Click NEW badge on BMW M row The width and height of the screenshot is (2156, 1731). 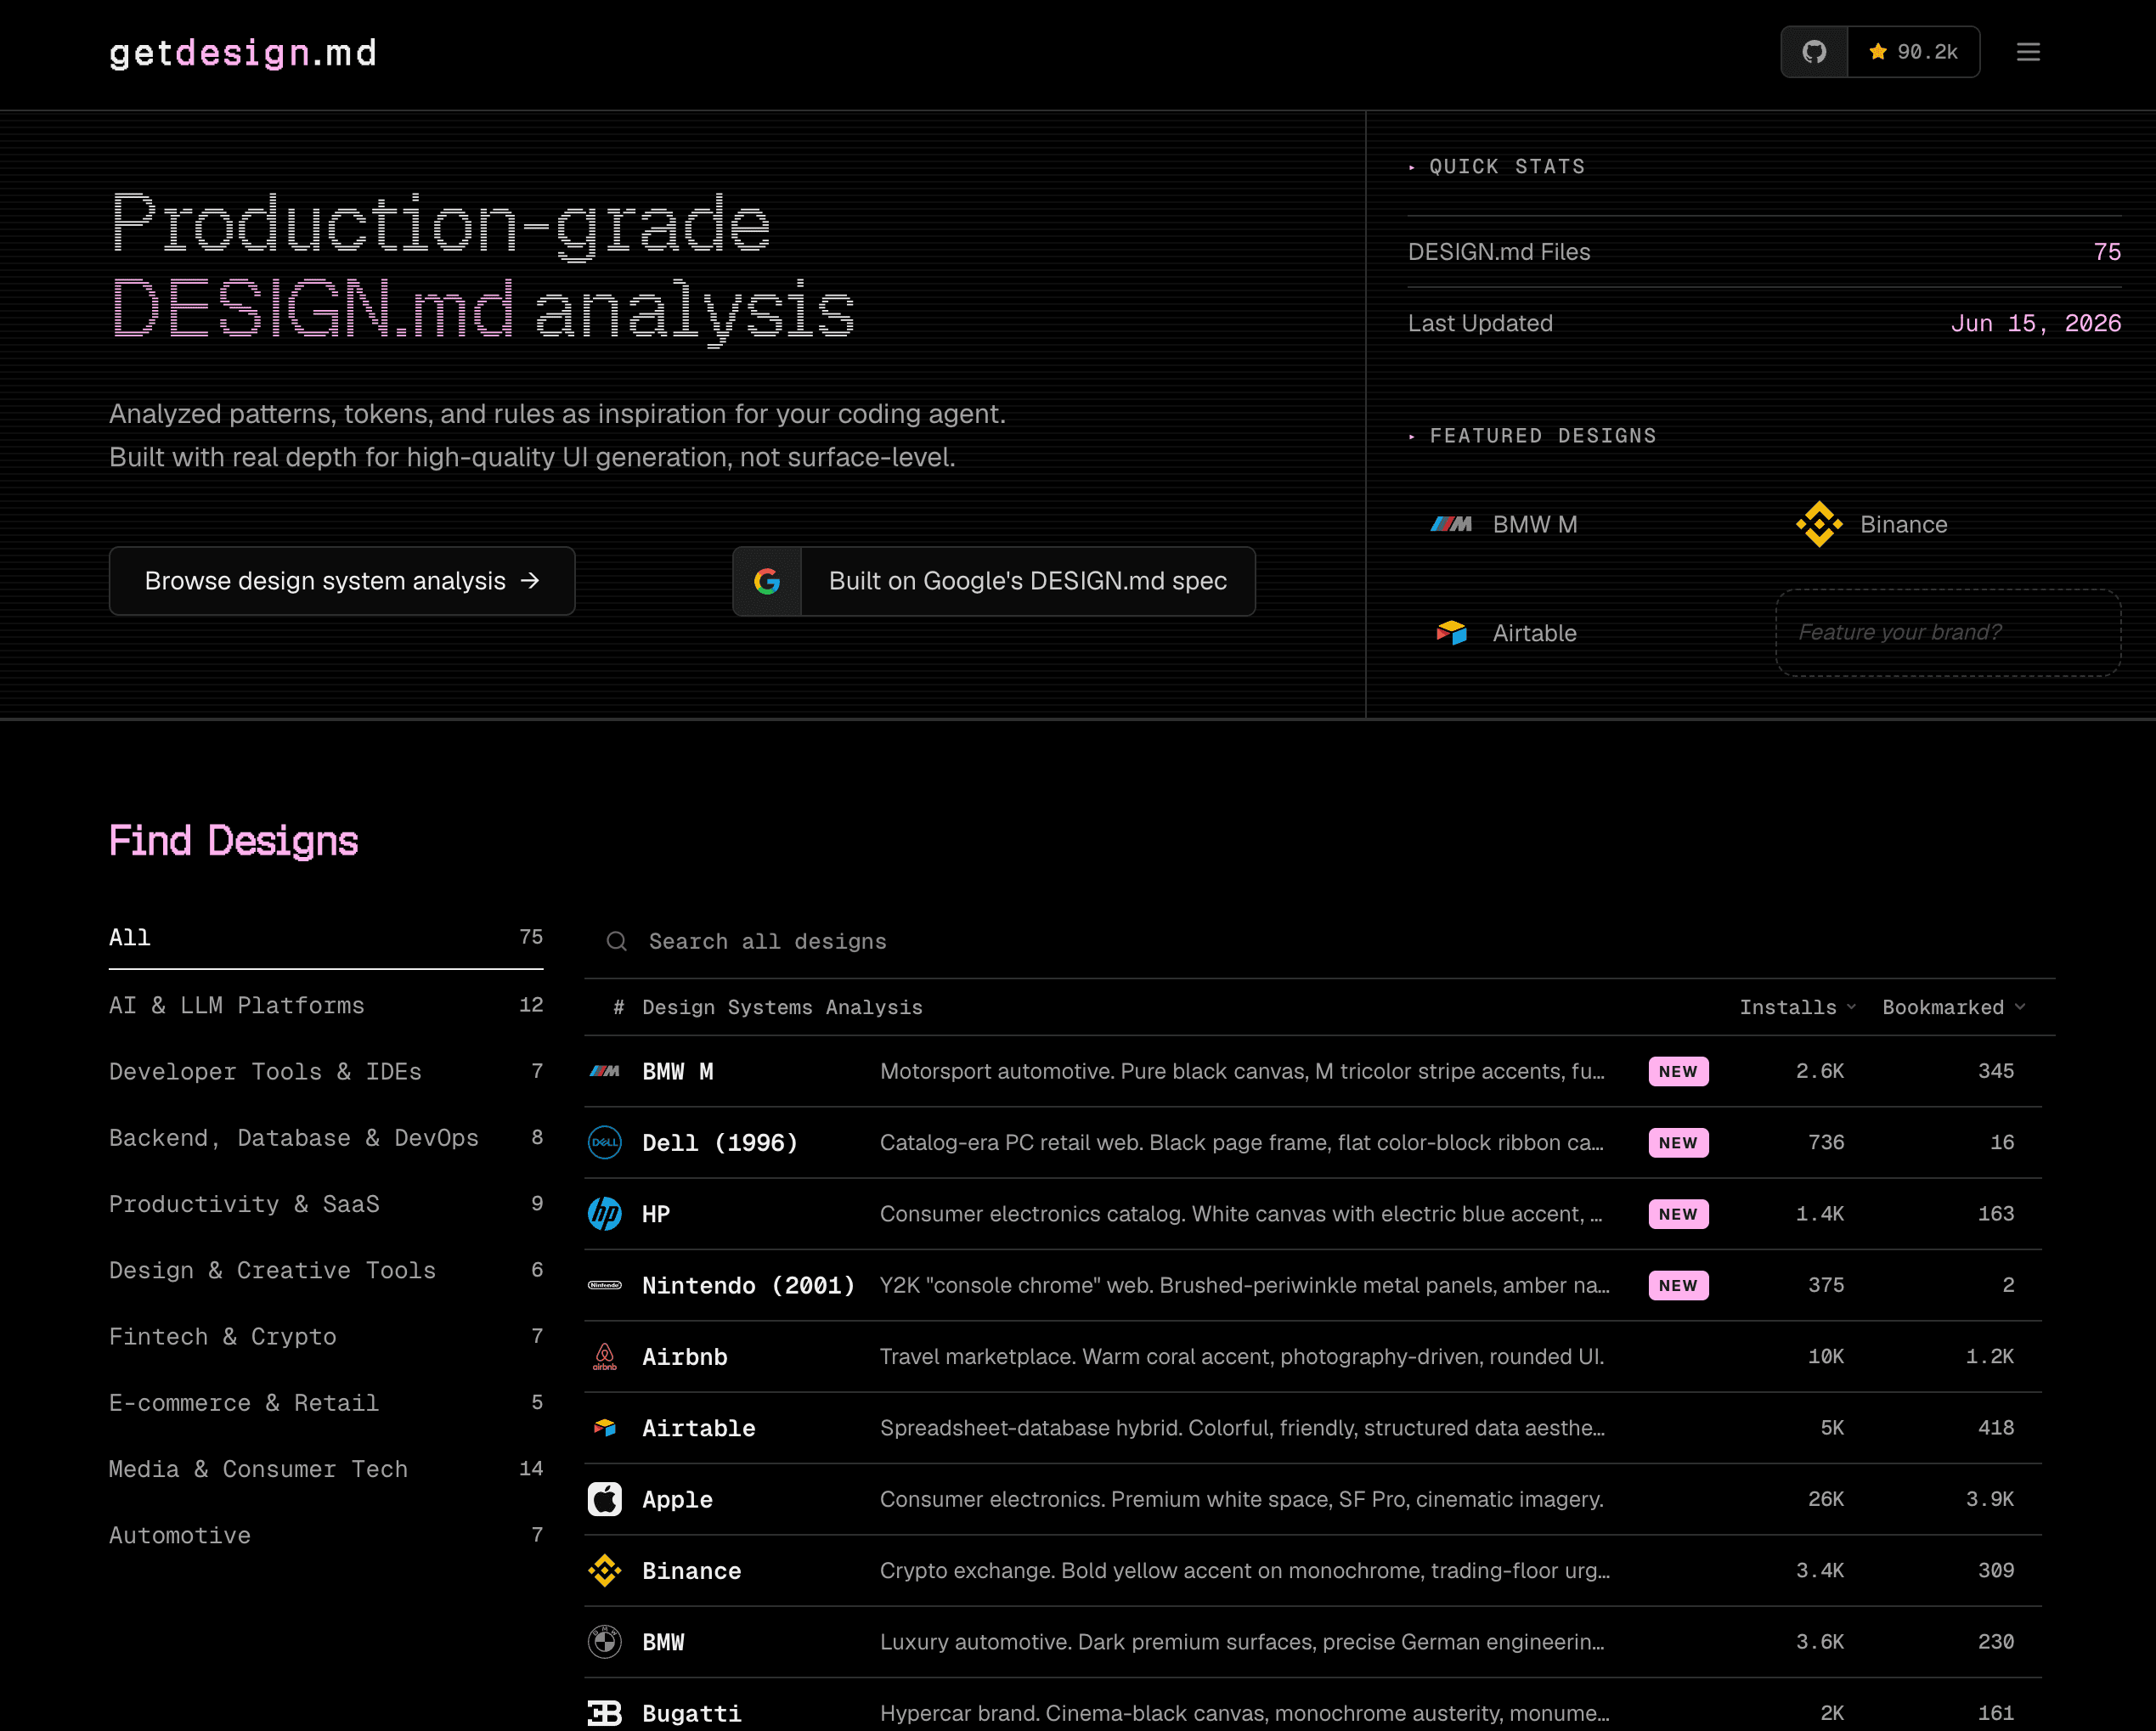(1678, 1071)
